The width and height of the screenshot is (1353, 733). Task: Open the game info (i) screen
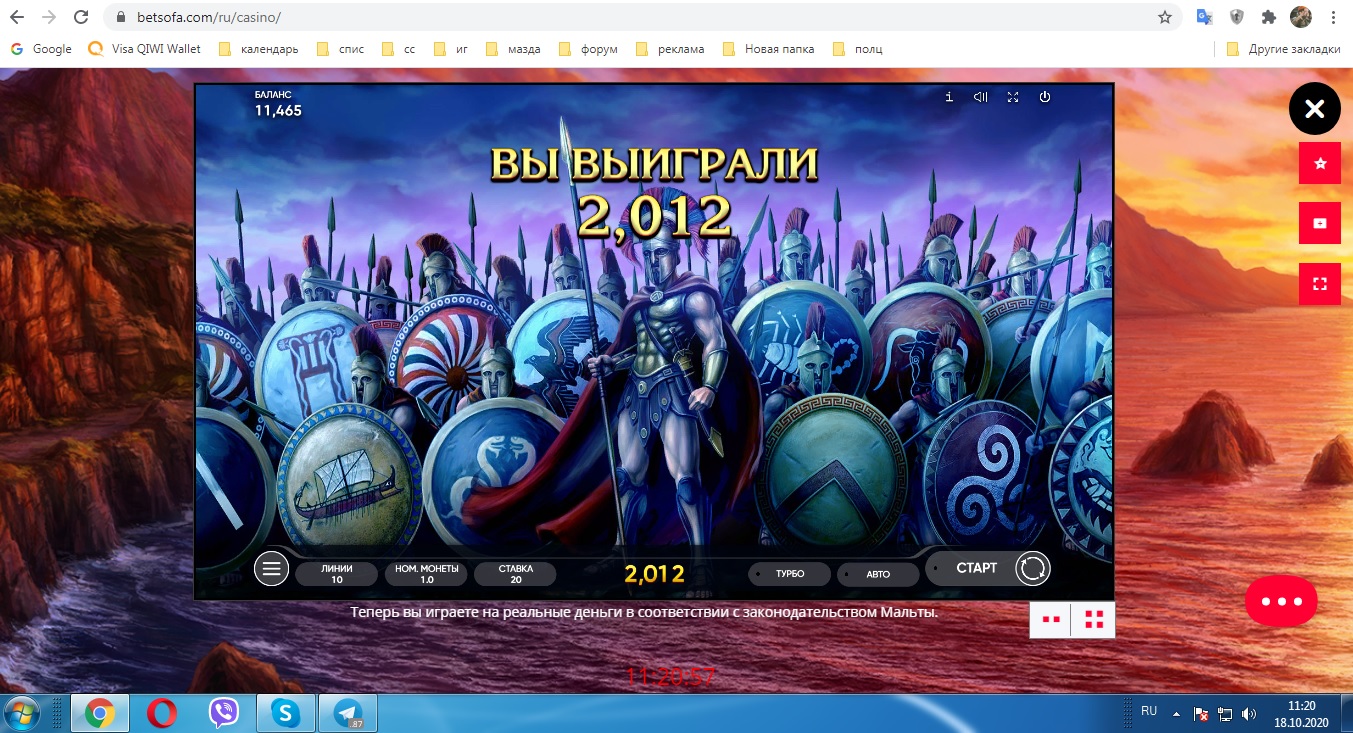coord(949,97)
